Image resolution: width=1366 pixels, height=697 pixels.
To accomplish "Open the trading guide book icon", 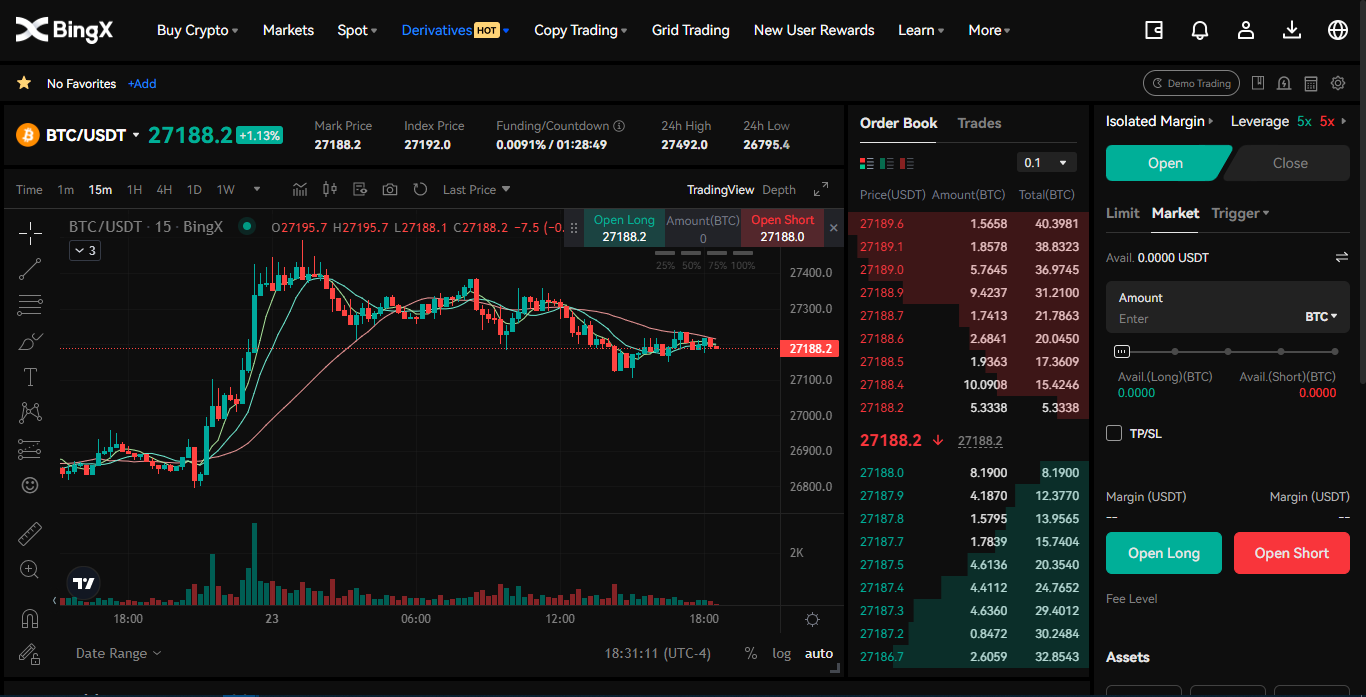I will click(1258, 83).
